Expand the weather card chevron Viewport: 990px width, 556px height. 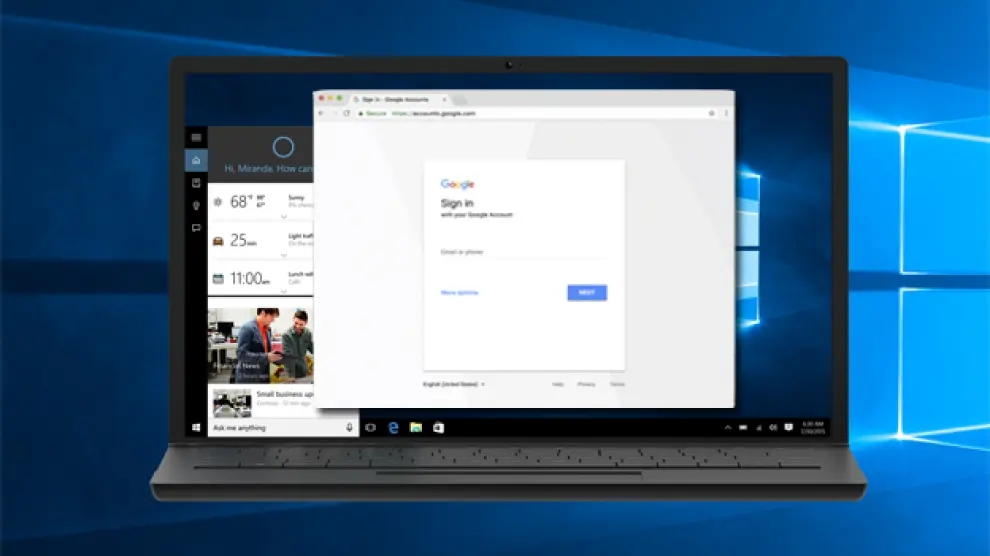tap(283, 216)
